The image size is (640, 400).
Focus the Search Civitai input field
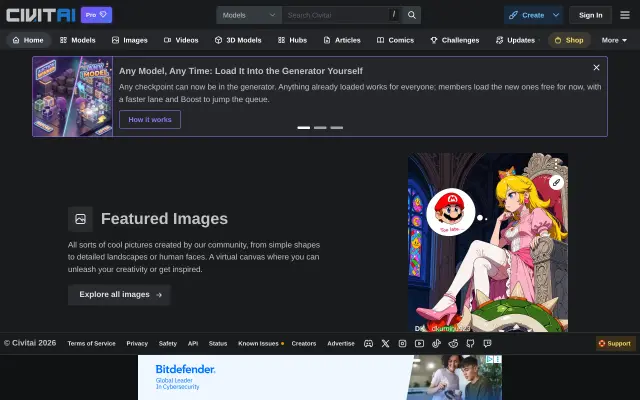click(x=342, y=15)
